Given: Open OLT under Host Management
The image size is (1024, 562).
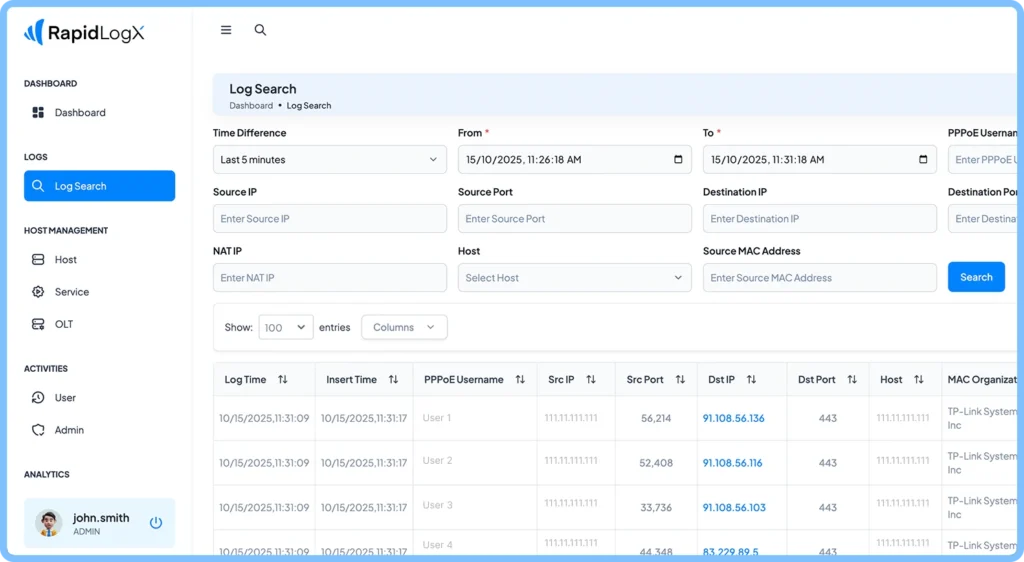Looking at the screenshot, I should [x=64, y=324].
